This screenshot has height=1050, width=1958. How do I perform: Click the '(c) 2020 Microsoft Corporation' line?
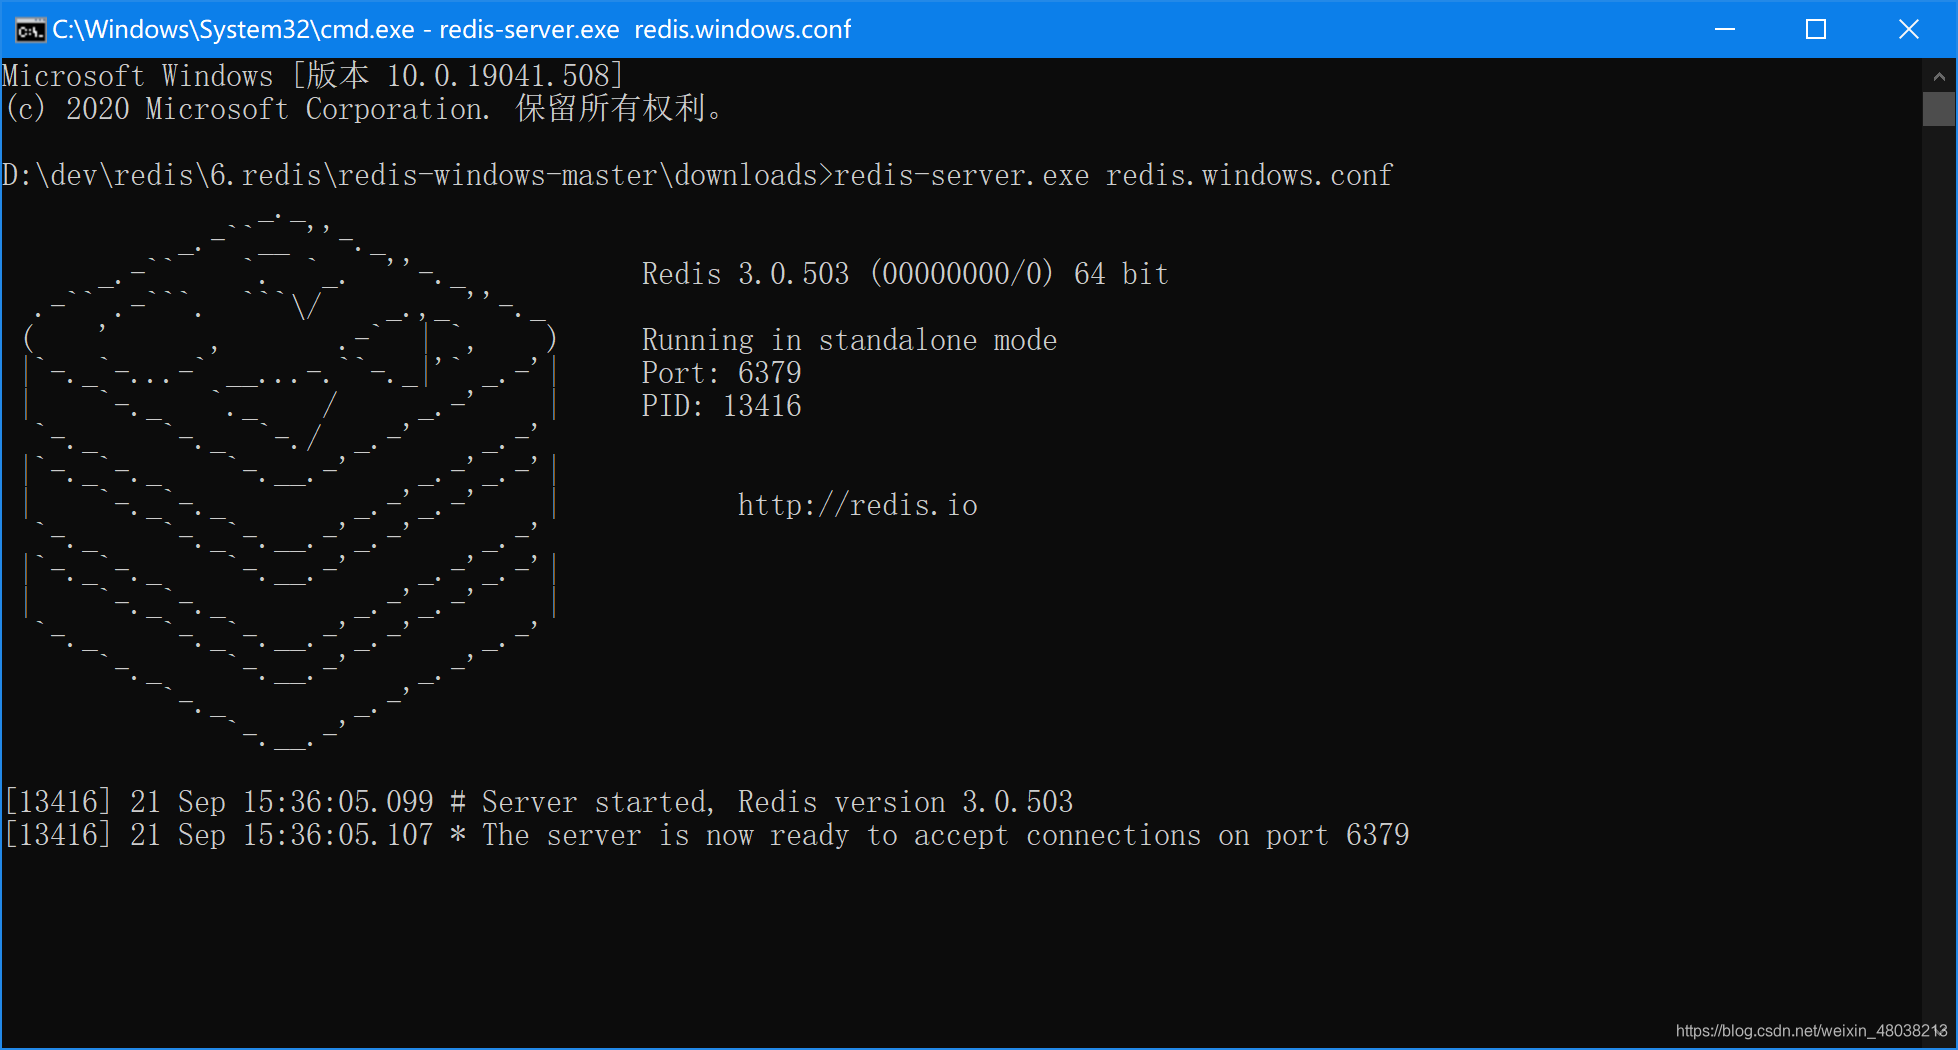pos(364,109)
